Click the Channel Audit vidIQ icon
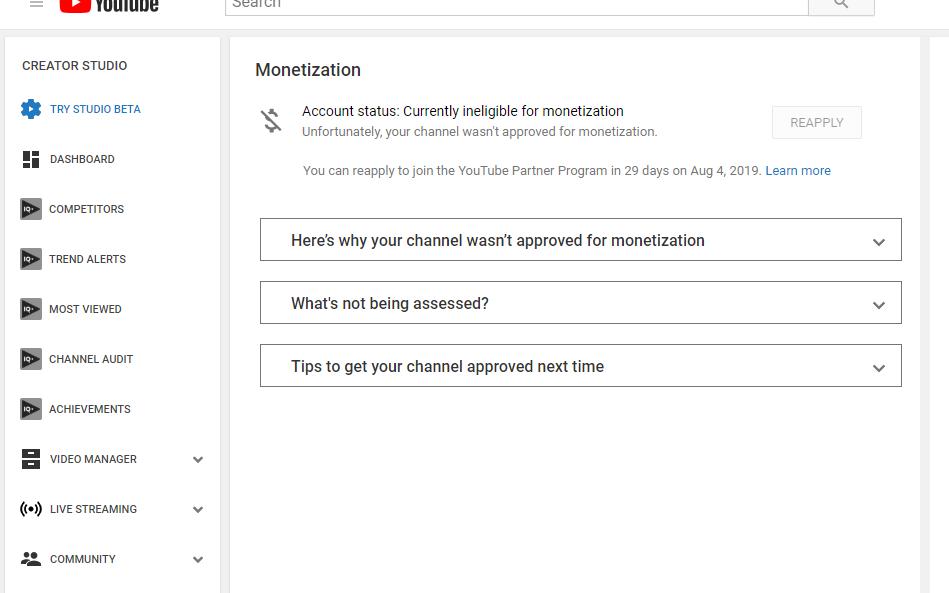The image size is (949, 593). (x=31, y=359)
